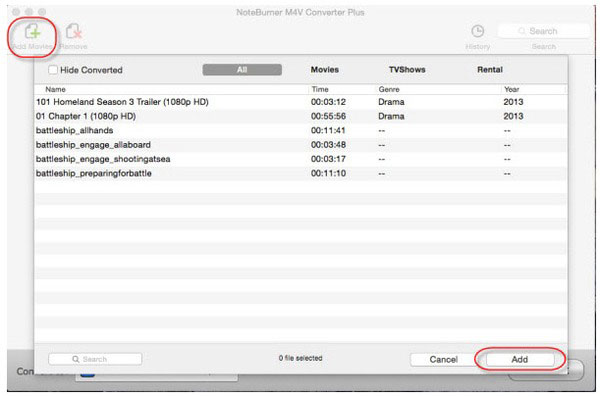Click the 00:03:17 time cell
The height and width of the screenshot is (396, 600).
tap(328, 159)
